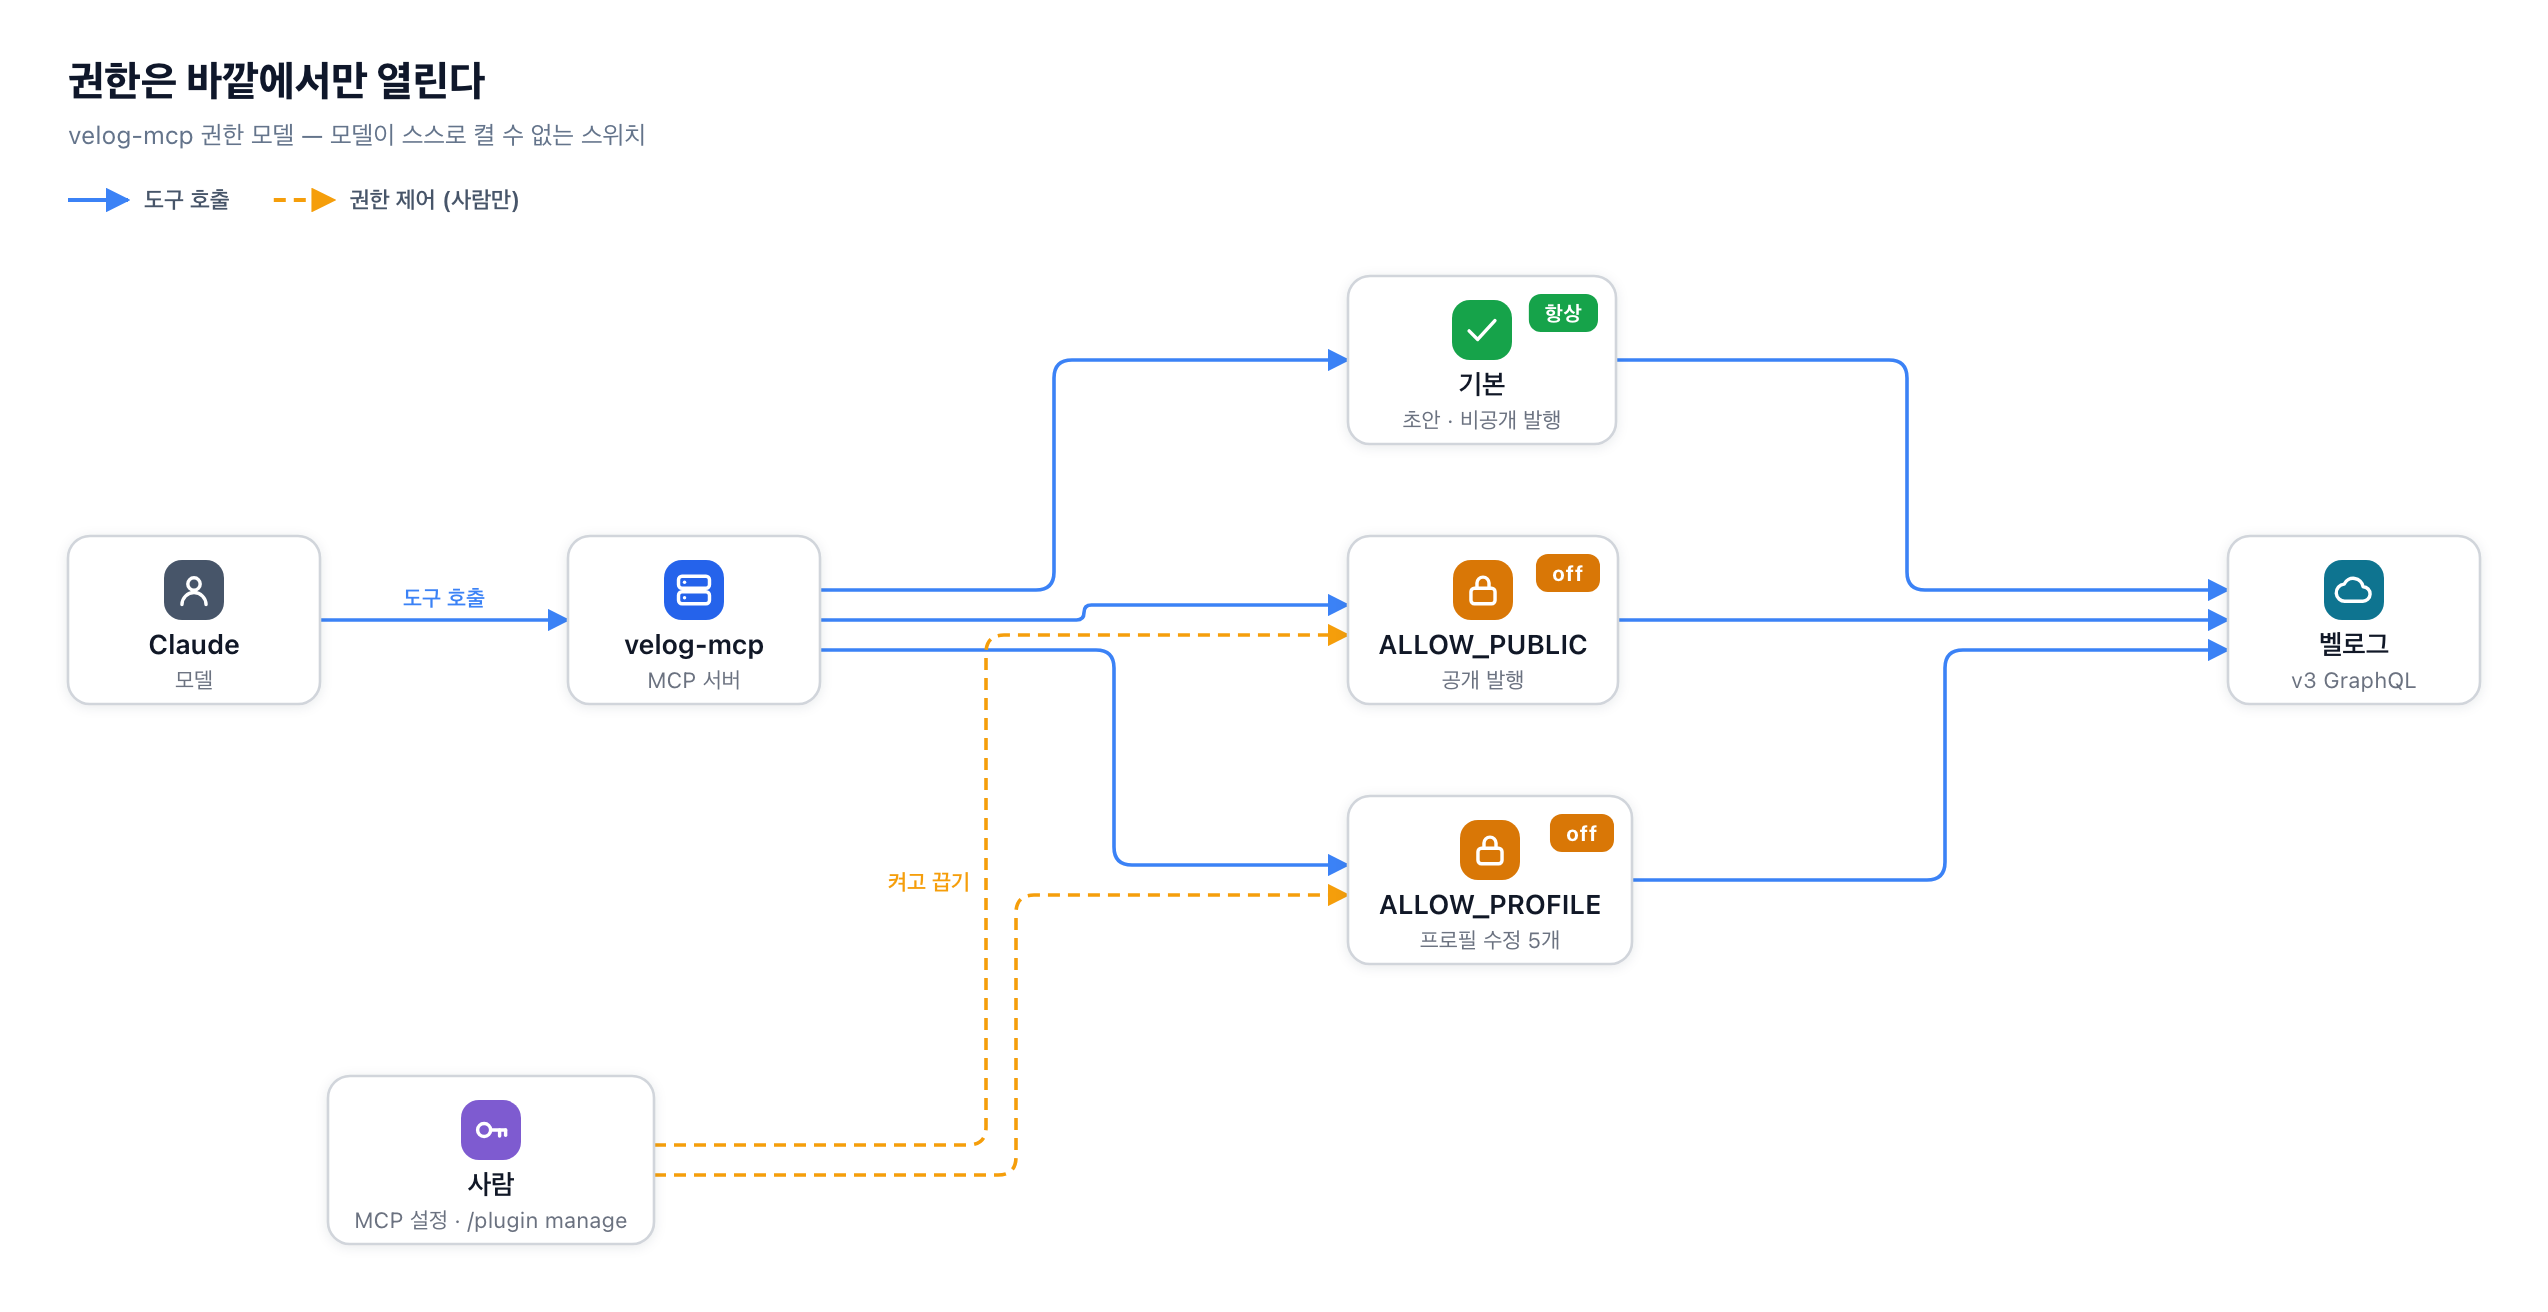Click the green checkmark icon on 기본
Screen dimensions: 2548x1312
(1482, 330)
